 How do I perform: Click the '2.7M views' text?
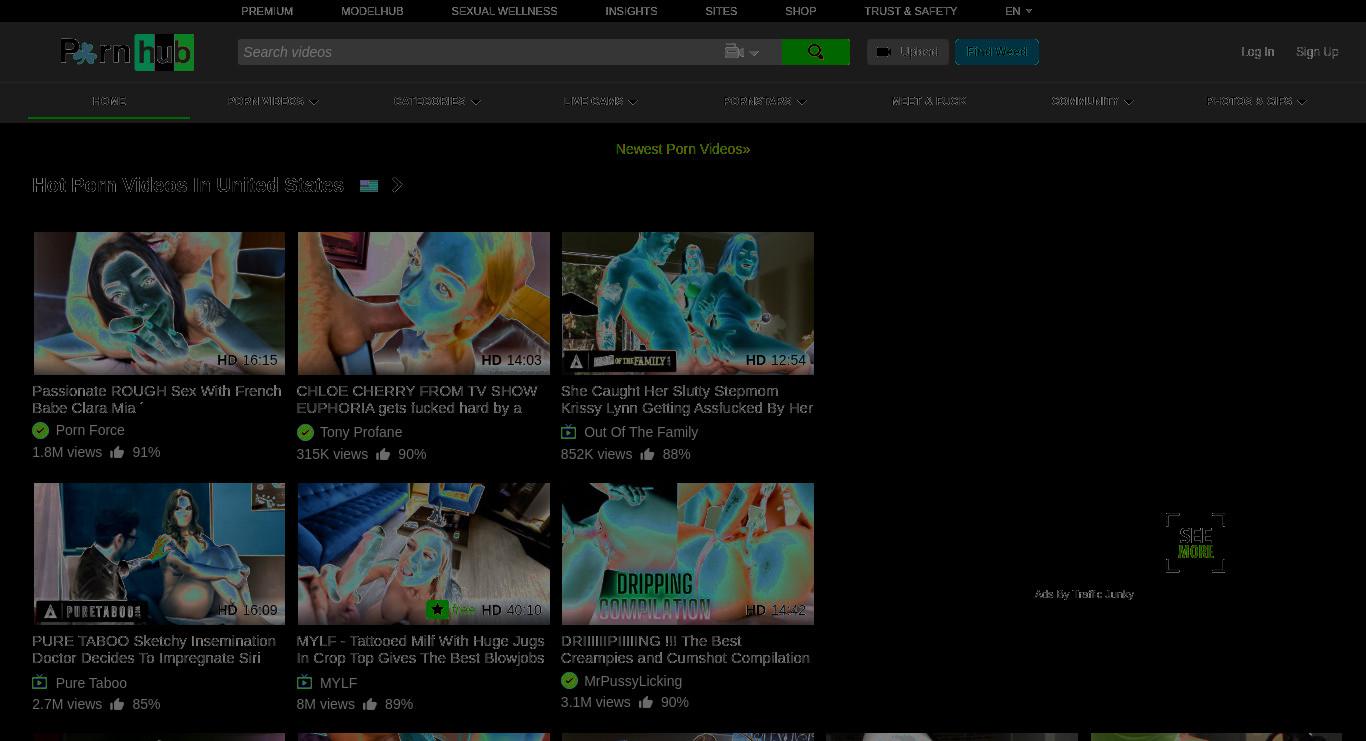coord(67,704)
